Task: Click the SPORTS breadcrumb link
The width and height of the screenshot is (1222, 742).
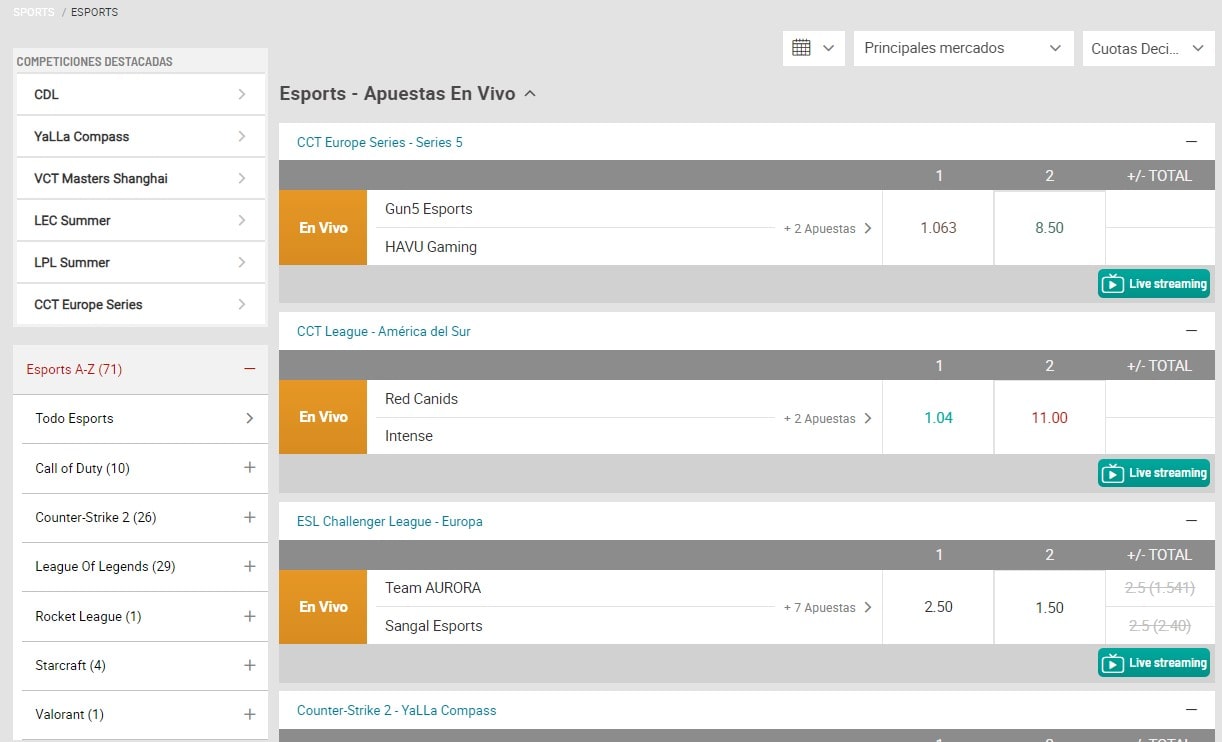Action: pyautogui.click(x=34, y=12)
